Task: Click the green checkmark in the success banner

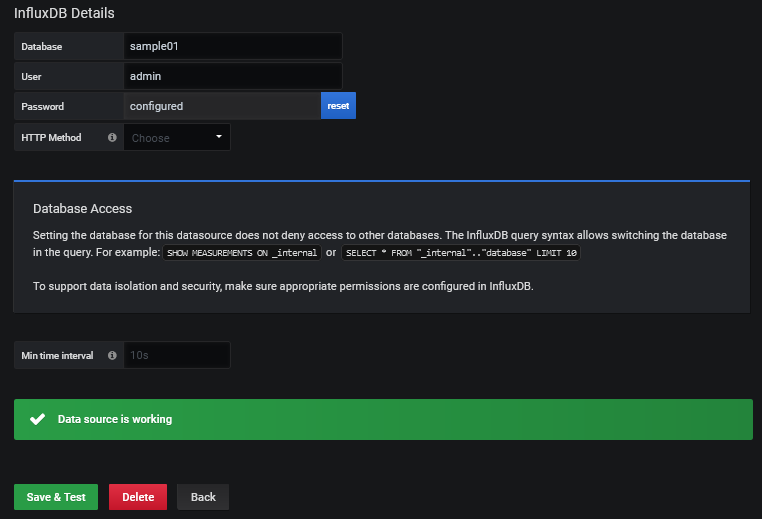Action: pos(37,420)
